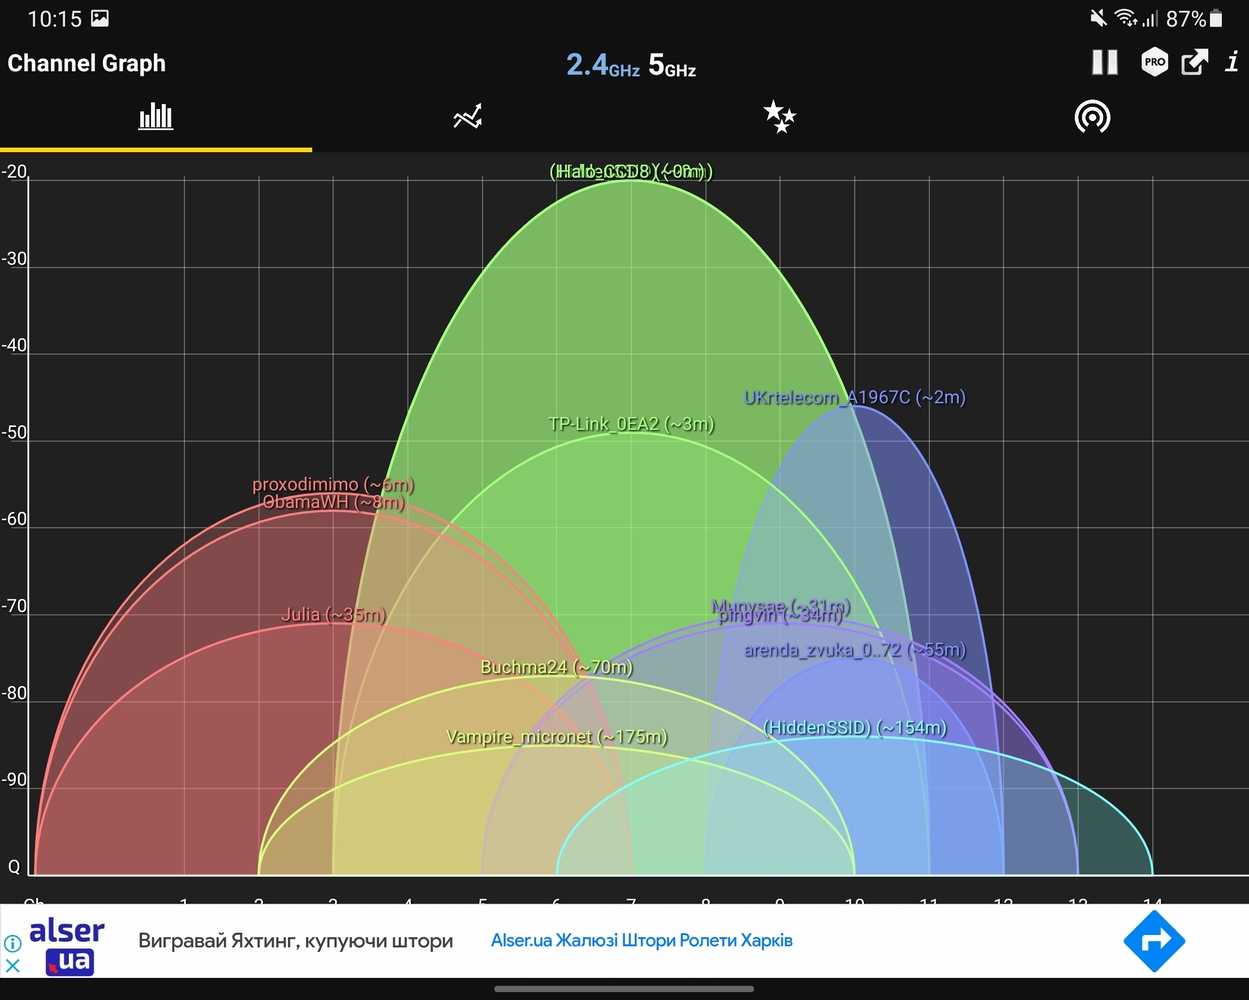Close the alser.ua advertisement banner

(x=13, y=966)
